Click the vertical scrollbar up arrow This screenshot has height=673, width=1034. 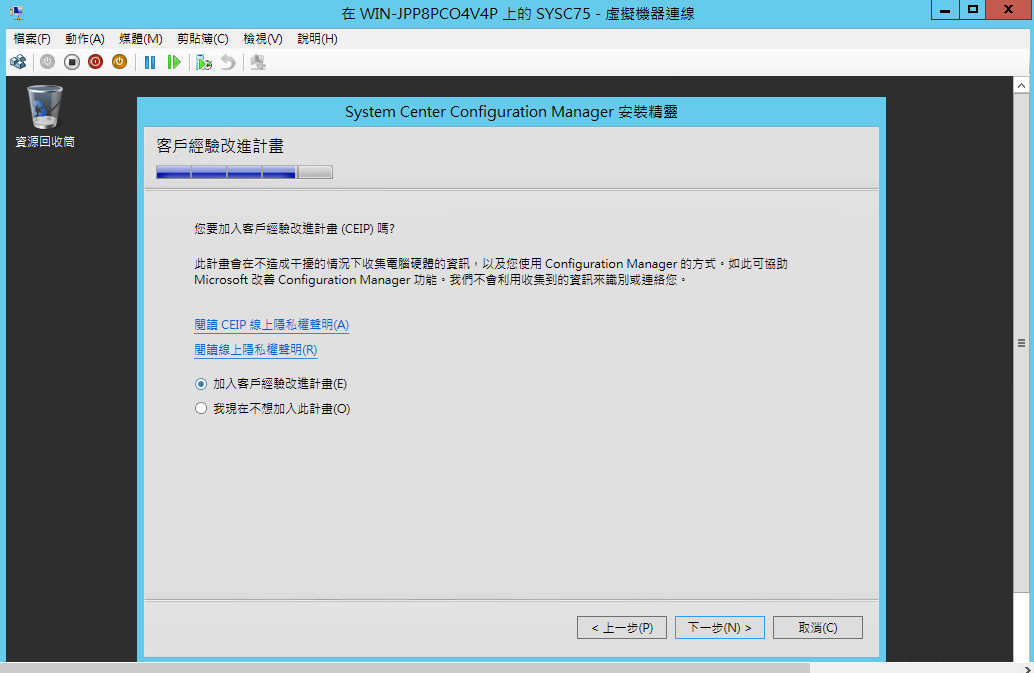[x=1021, y=85]
